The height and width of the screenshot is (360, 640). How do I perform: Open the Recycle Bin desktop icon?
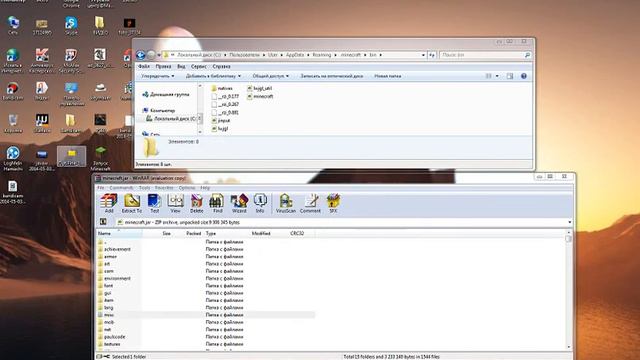pos(13,123)
